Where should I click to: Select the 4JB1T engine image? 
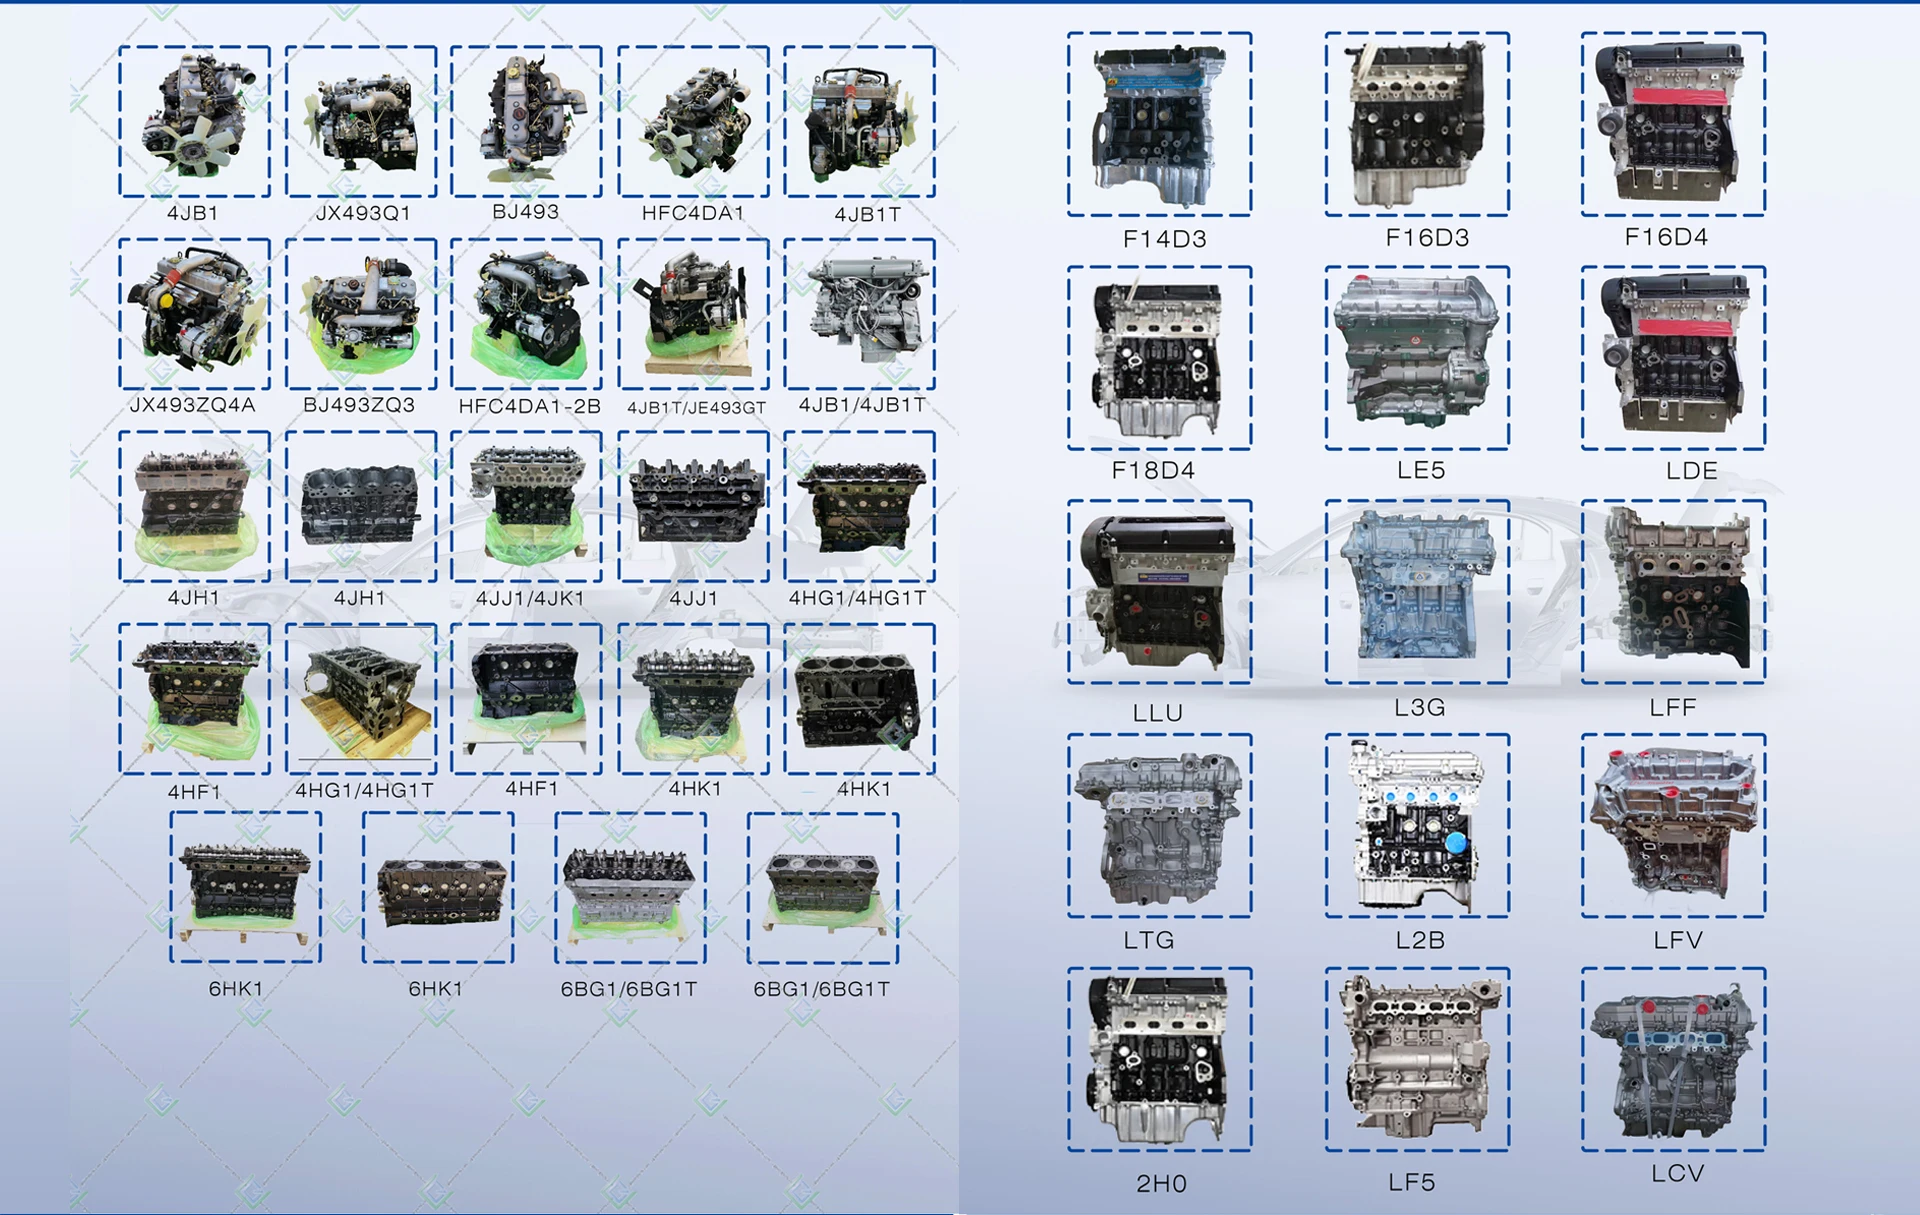859,121
